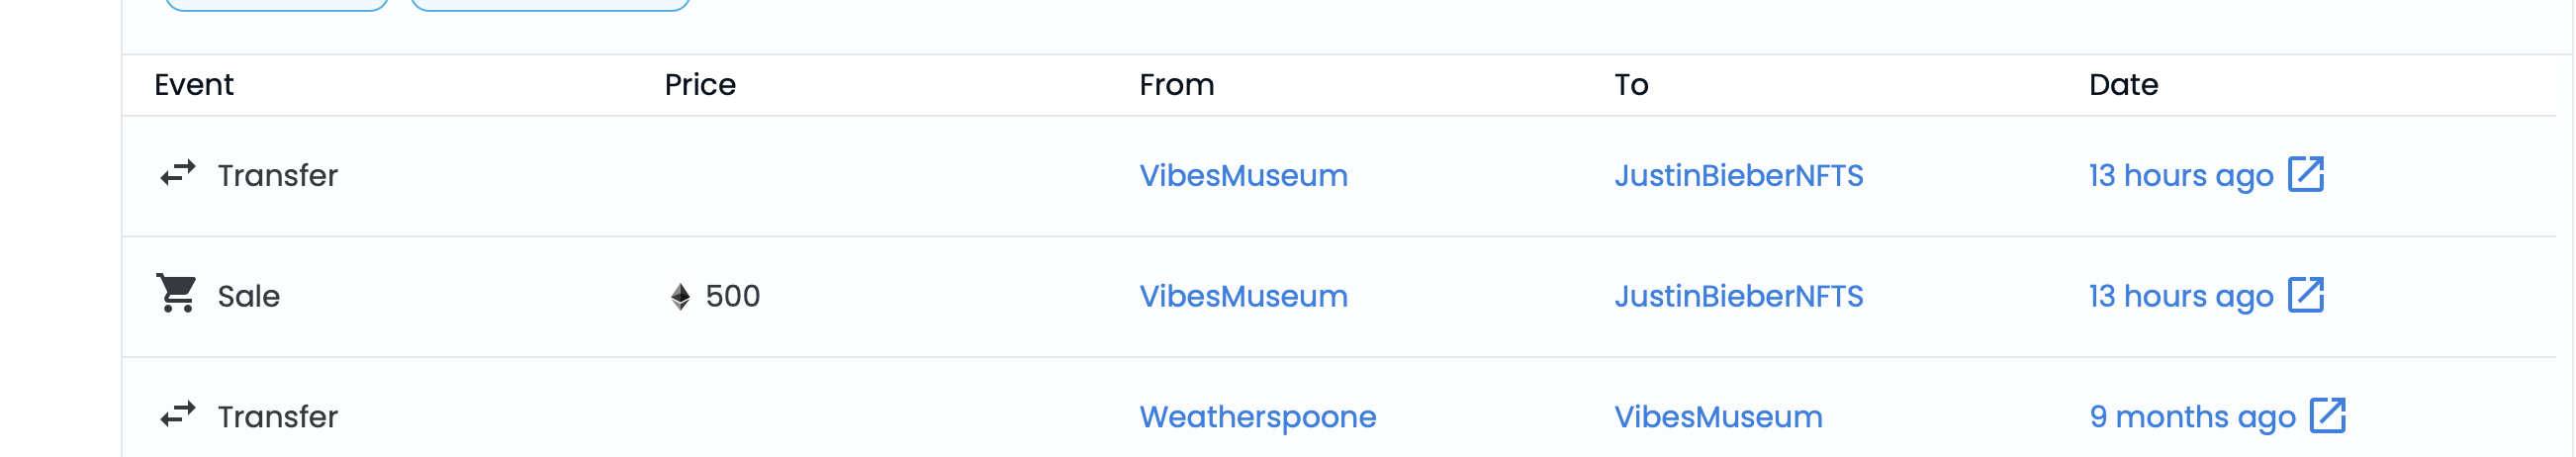
Task: Open the JustinBieberNFTS buyer in the Sale row
Action: click(x=1738, y=297)
